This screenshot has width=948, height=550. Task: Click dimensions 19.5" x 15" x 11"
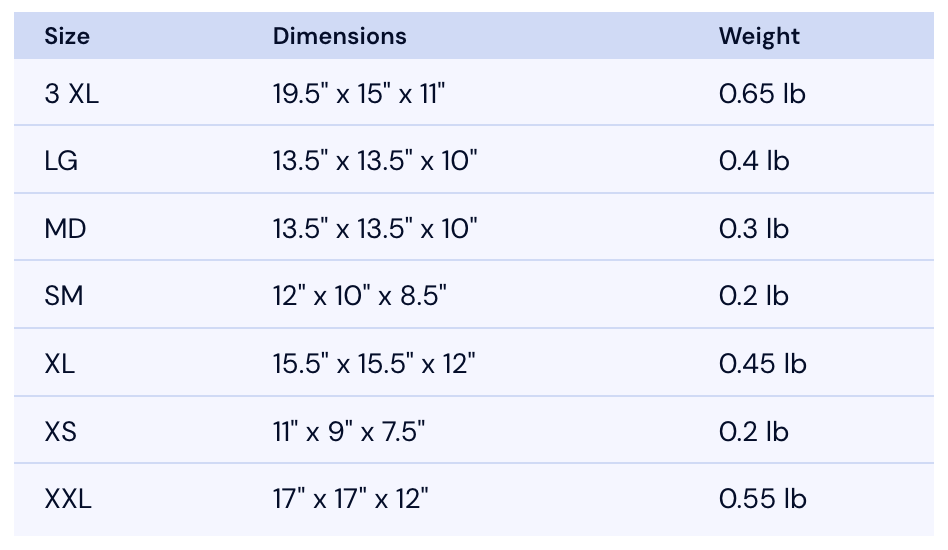(x=359, y=94)
